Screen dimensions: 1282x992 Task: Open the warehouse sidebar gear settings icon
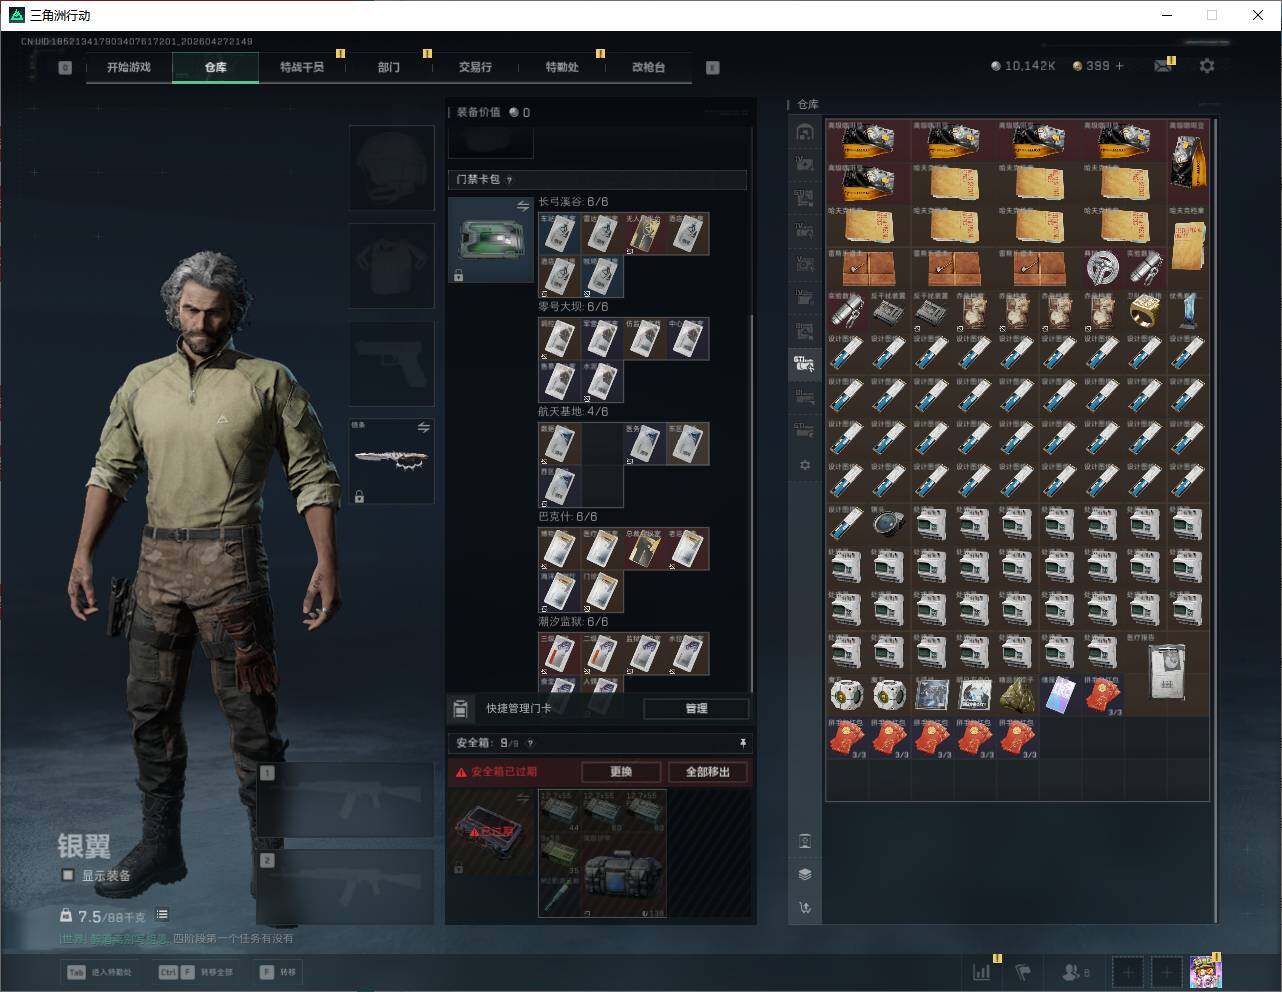coord(805,465)
